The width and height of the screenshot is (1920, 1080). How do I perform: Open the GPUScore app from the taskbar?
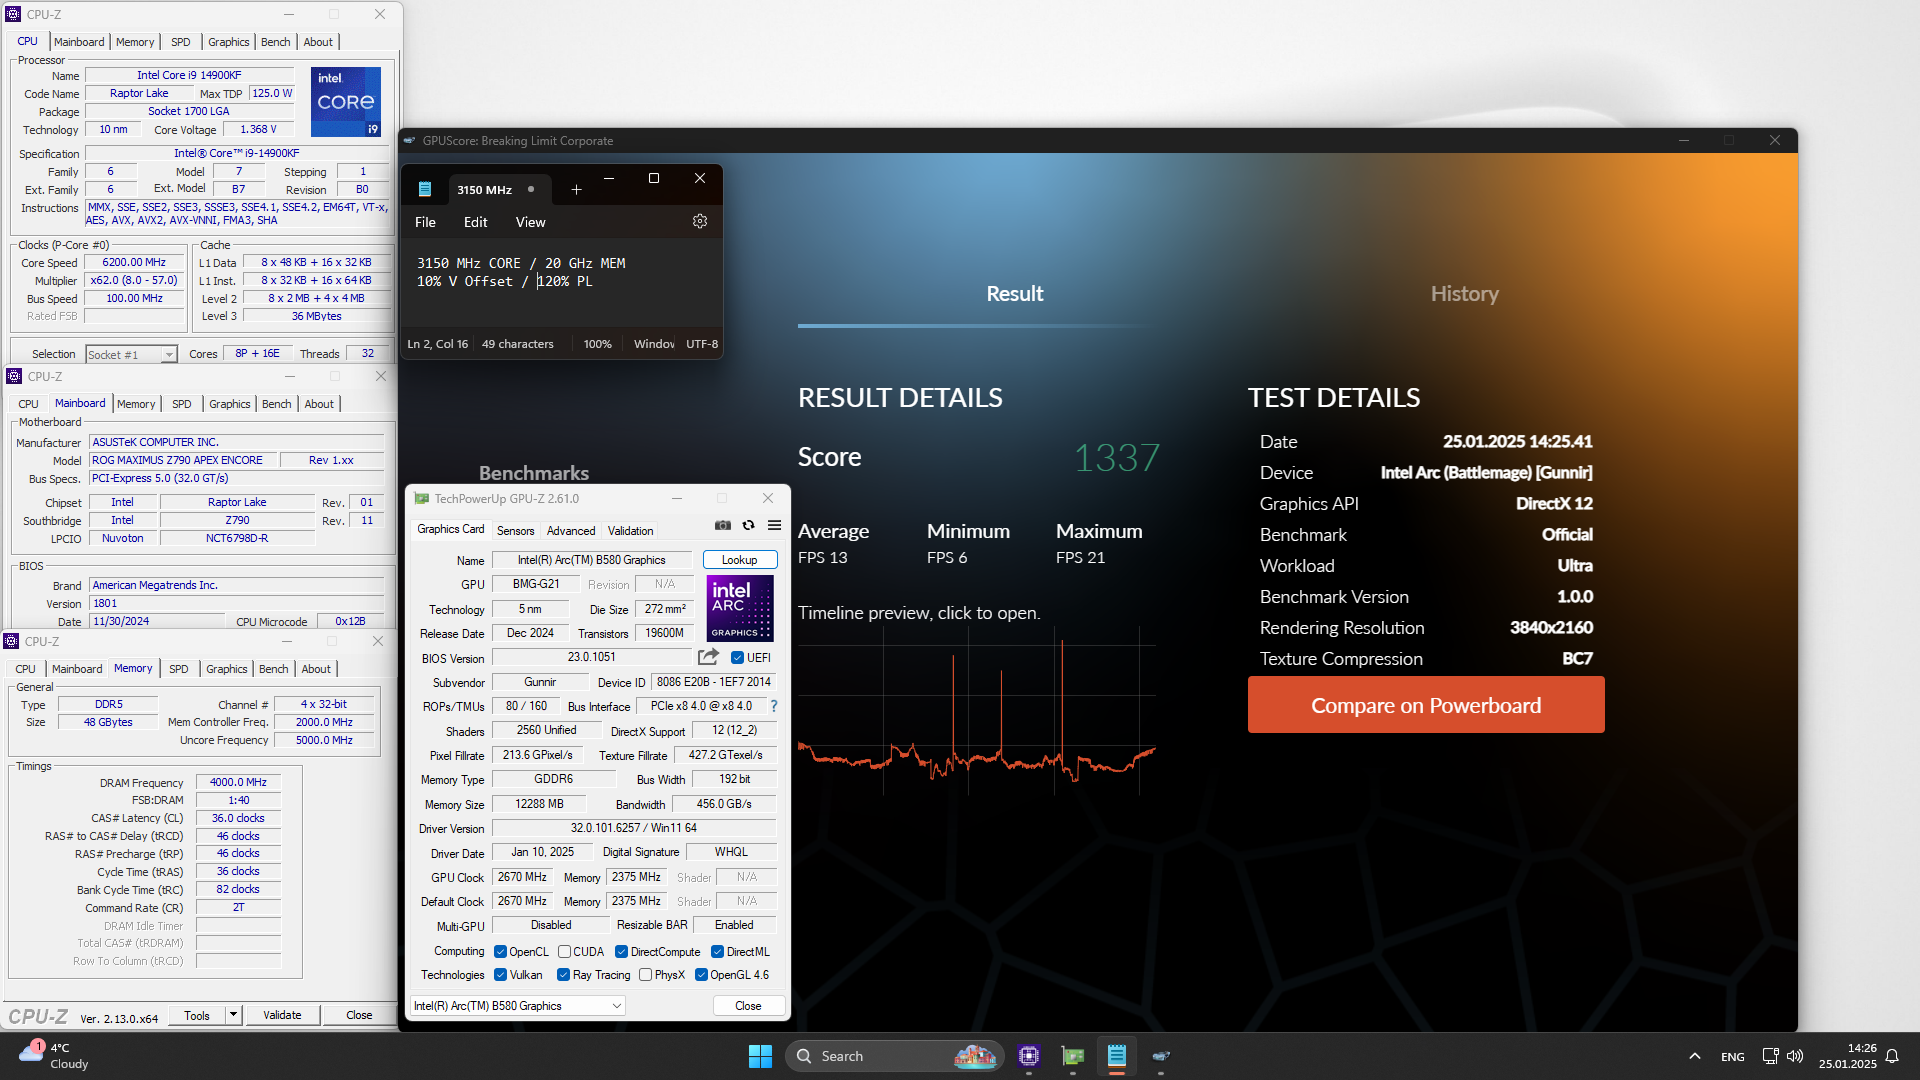coord(1161,1056)
